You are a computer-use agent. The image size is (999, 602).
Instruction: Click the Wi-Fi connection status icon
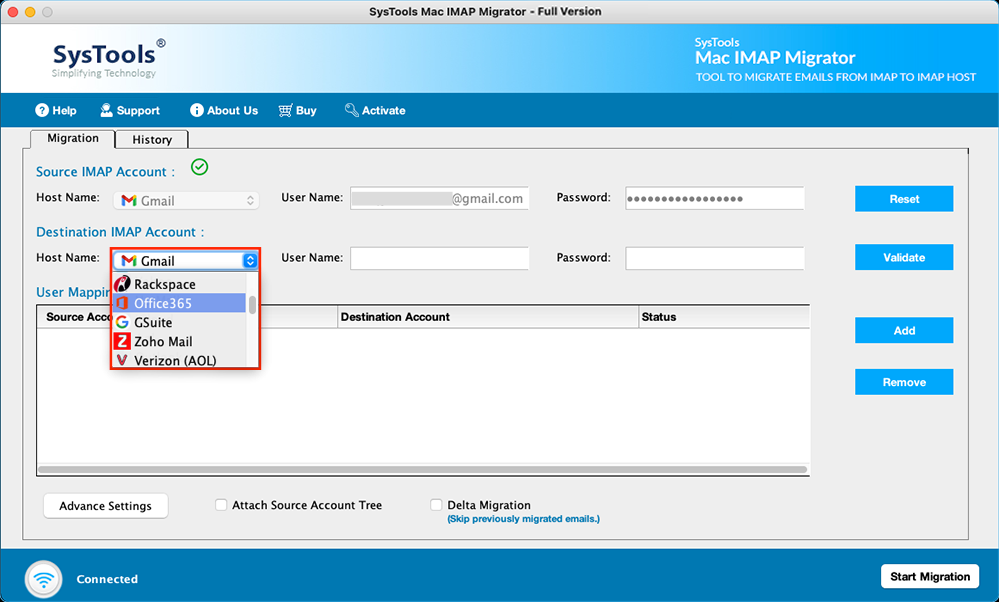(x=44, y=579)
